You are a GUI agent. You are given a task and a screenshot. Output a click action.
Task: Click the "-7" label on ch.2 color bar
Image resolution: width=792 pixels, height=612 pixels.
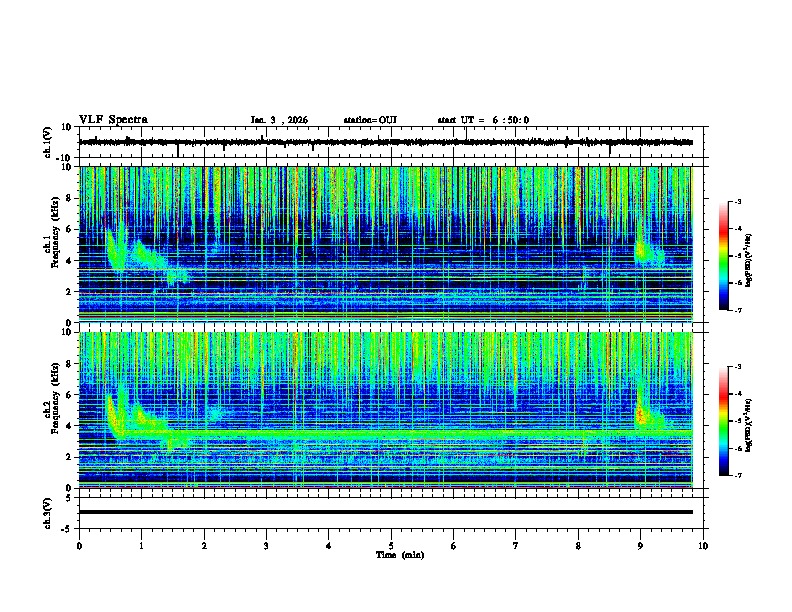tap(737, 475)
